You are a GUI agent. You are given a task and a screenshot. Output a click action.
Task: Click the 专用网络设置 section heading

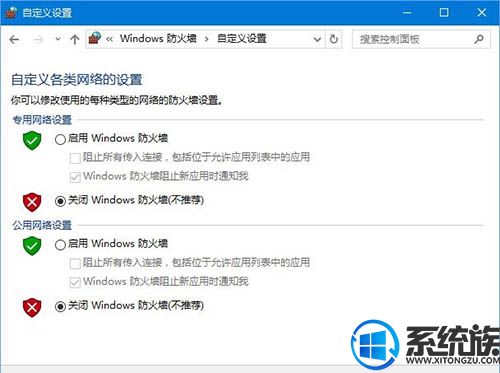(42, 120)
